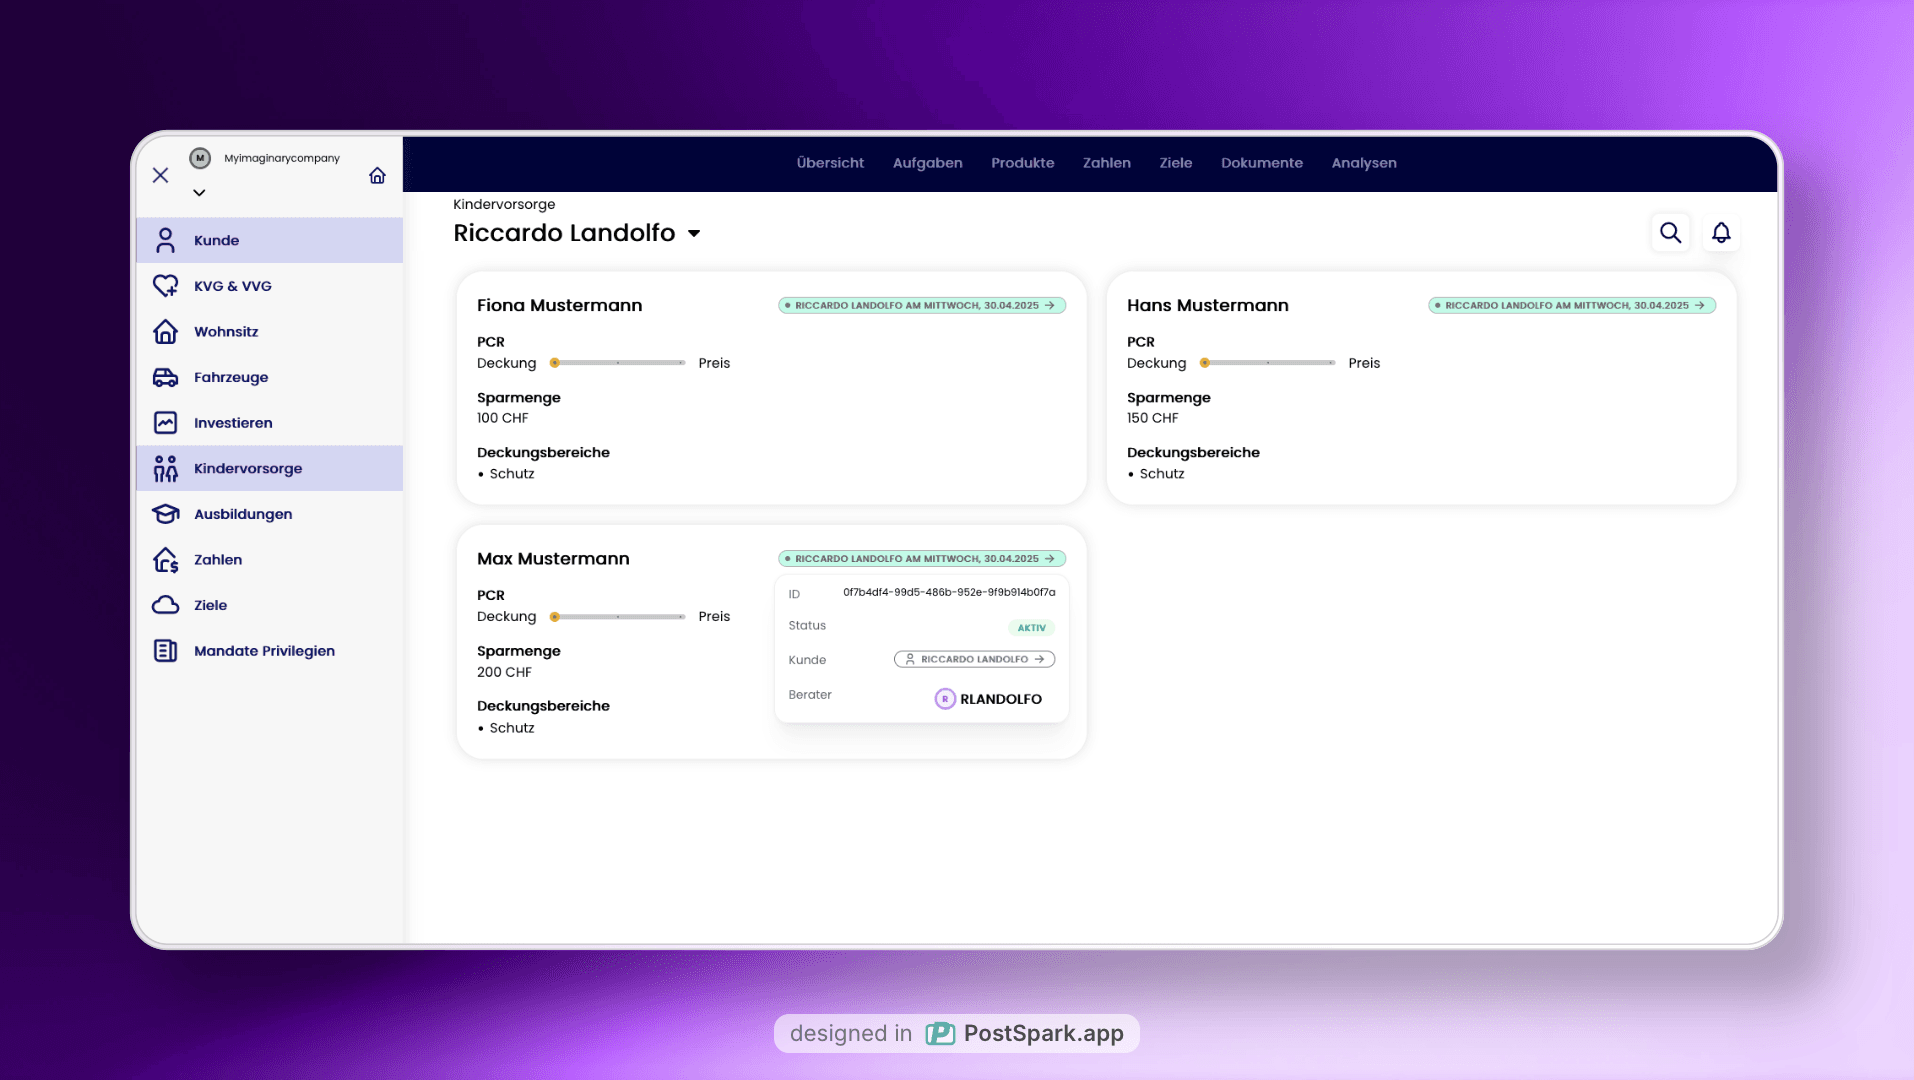Switch to the Dokumente tab

coord(1262,163)
